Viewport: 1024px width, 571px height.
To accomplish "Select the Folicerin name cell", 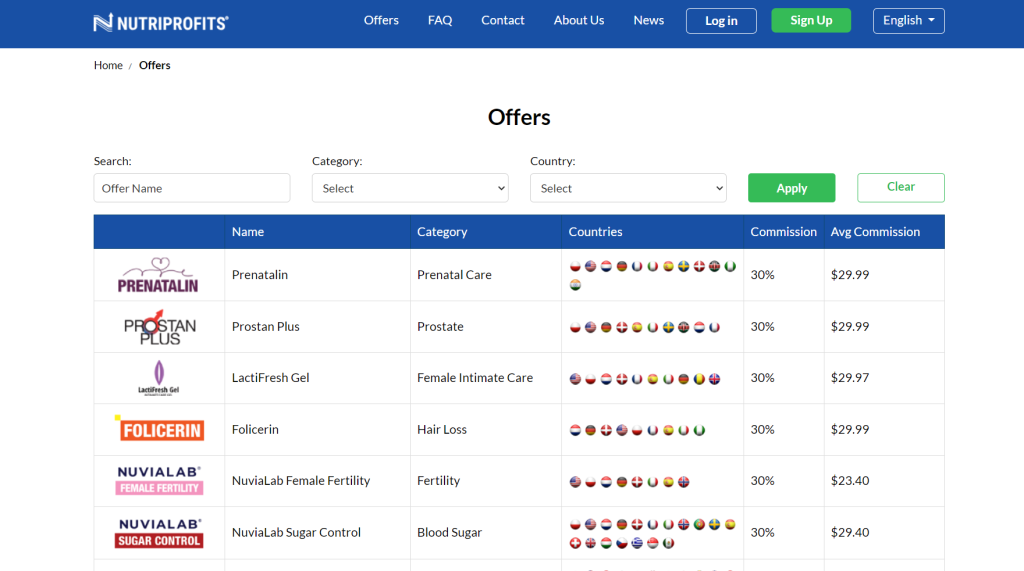I will click(317, 429).
